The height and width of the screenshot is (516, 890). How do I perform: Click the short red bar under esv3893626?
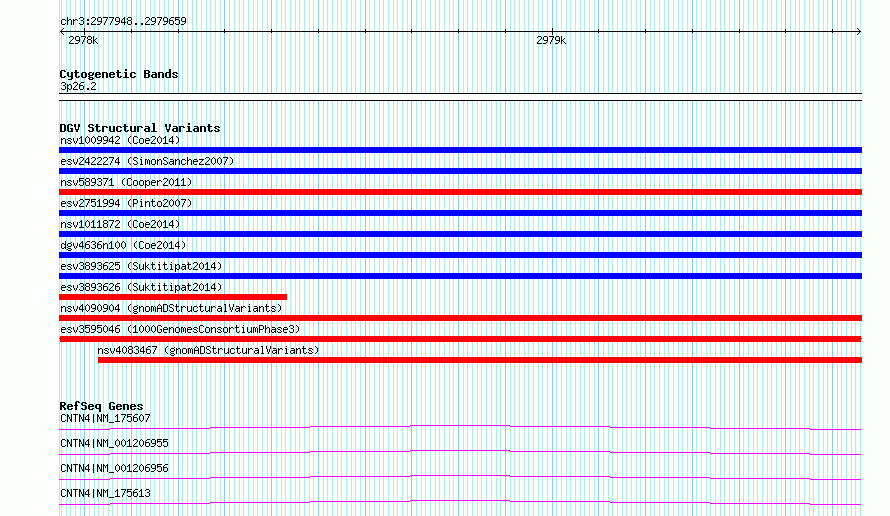click(173, 297)
